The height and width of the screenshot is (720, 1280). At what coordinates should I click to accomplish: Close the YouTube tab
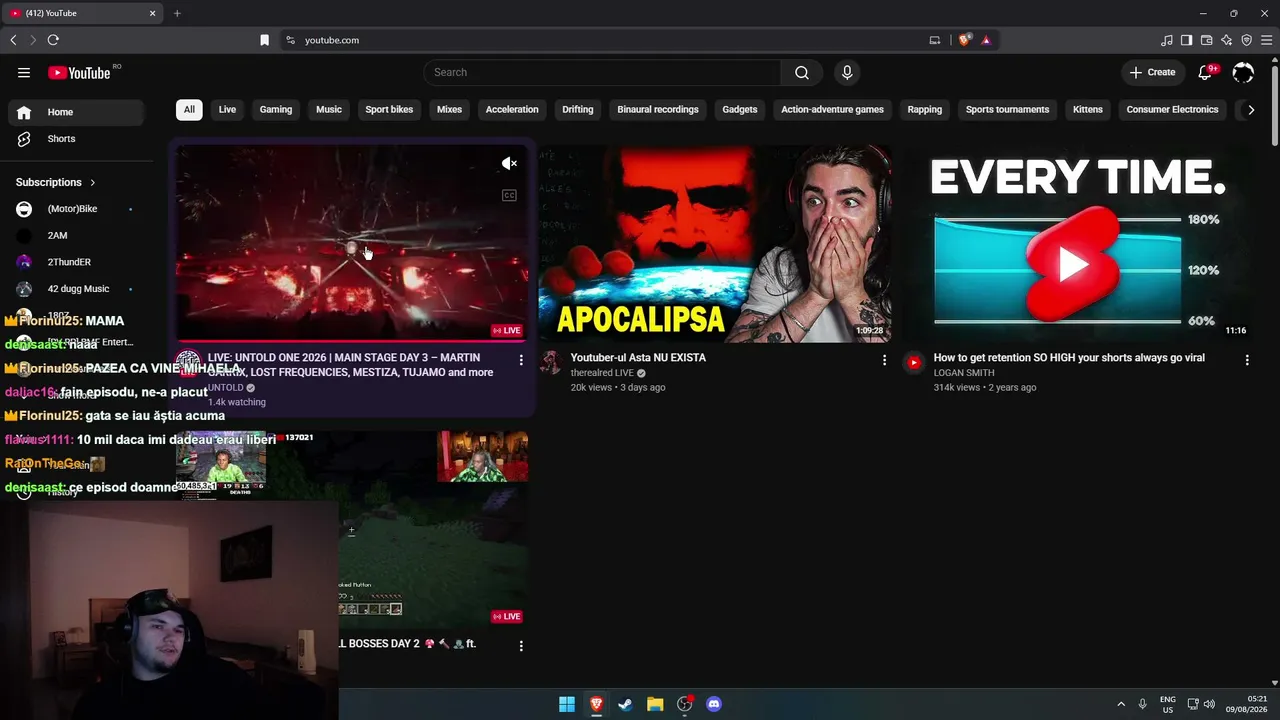coord(153,13)
